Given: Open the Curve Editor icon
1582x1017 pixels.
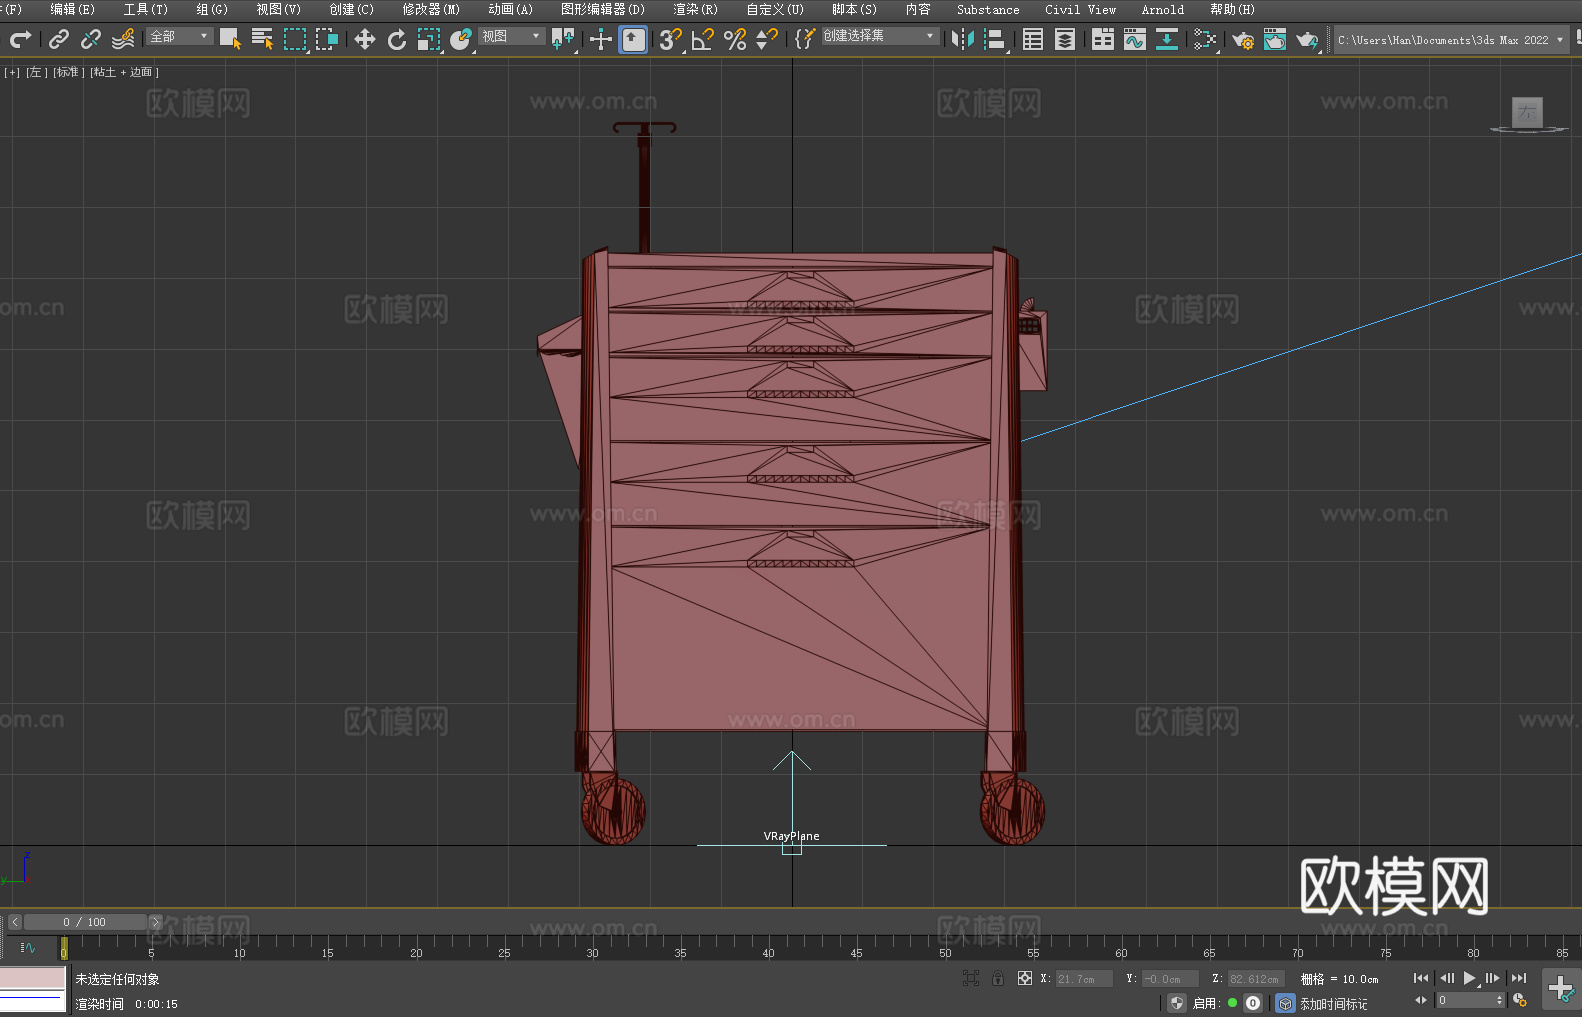Looking at the screenshot, I should (1135, 39).
